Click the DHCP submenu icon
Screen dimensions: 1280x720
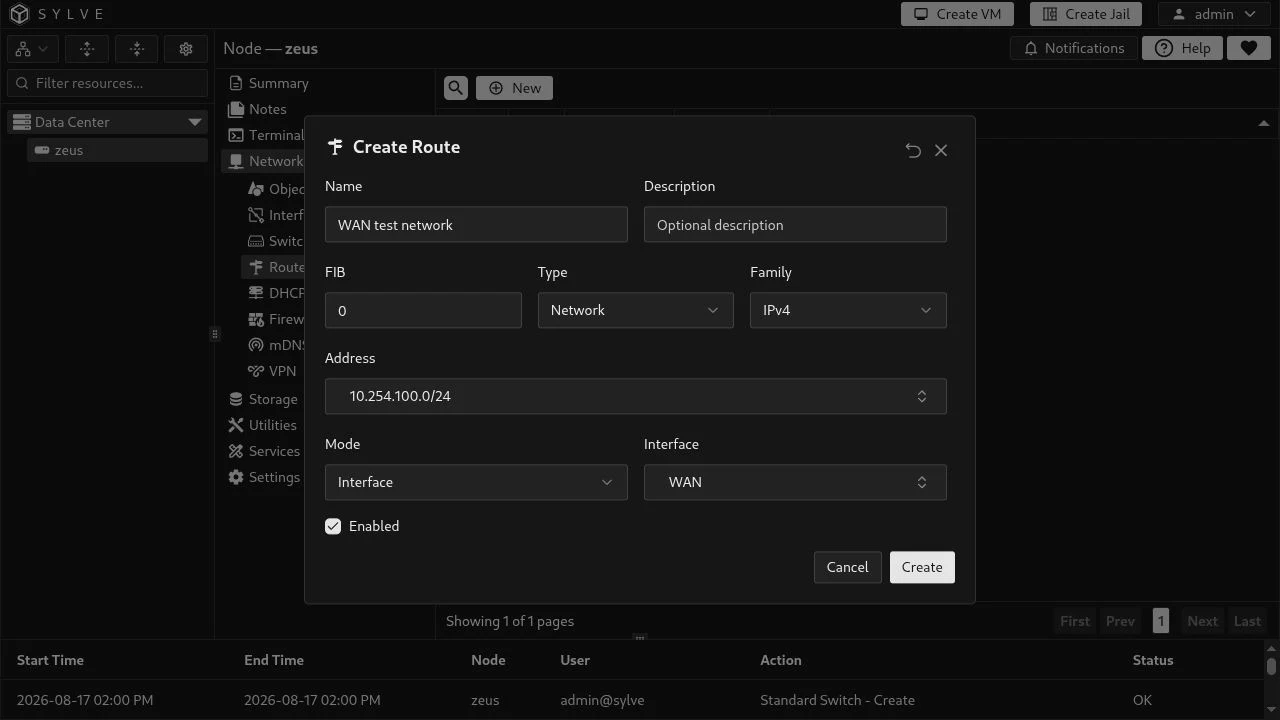(x=256, y=293)
